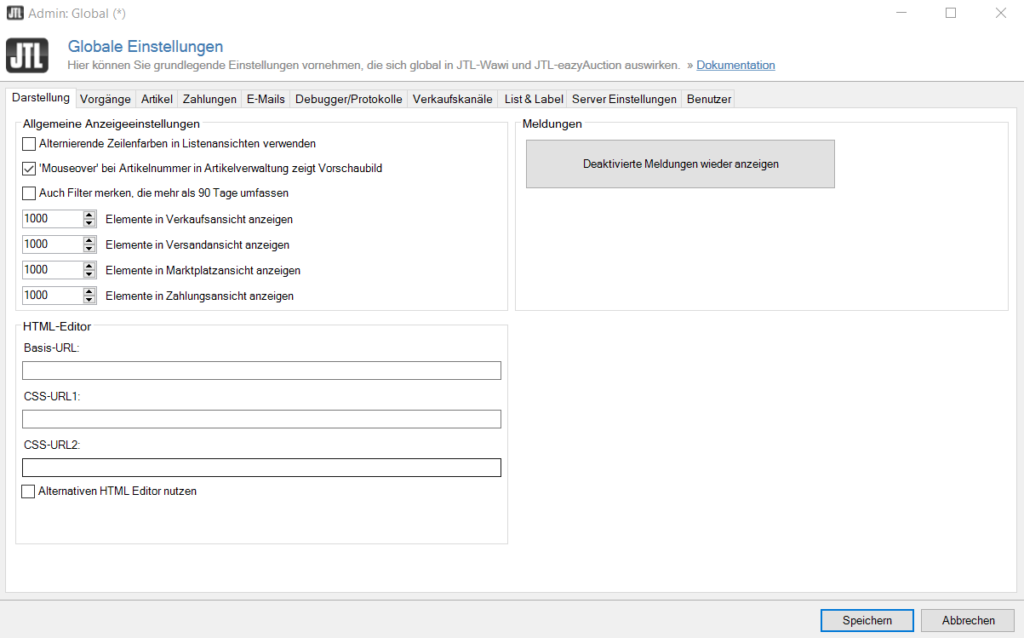Go to the E-Mails tab
This screenshot has height=638, width=1024.
tap(266, 99)
